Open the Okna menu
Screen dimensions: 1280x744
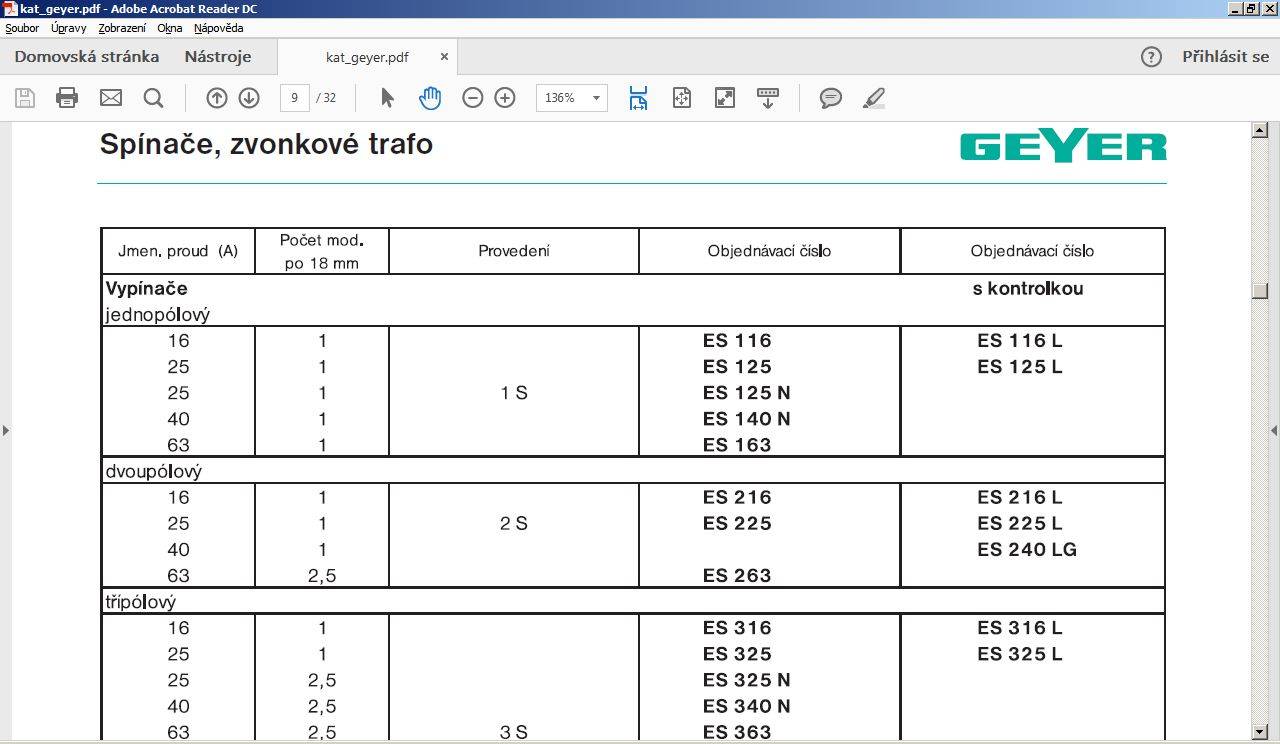coord(170,28)
